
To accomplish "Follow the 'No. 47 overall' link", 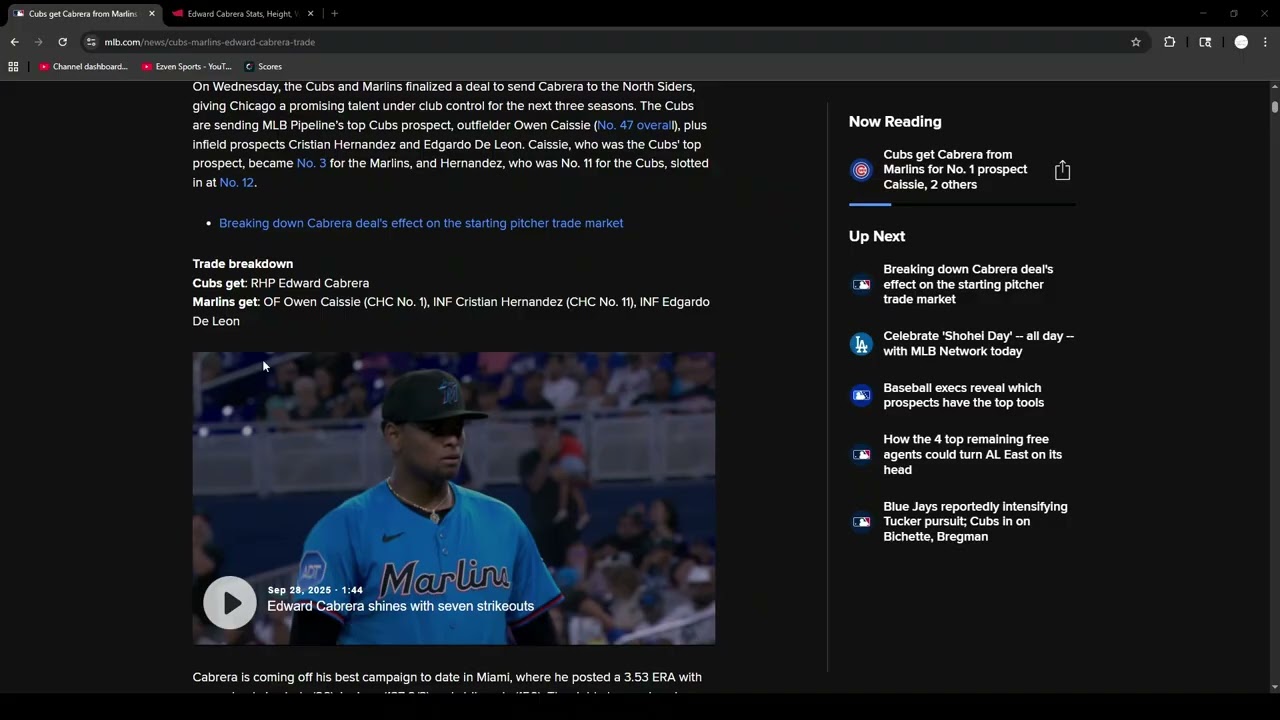I will coord(635,125).
